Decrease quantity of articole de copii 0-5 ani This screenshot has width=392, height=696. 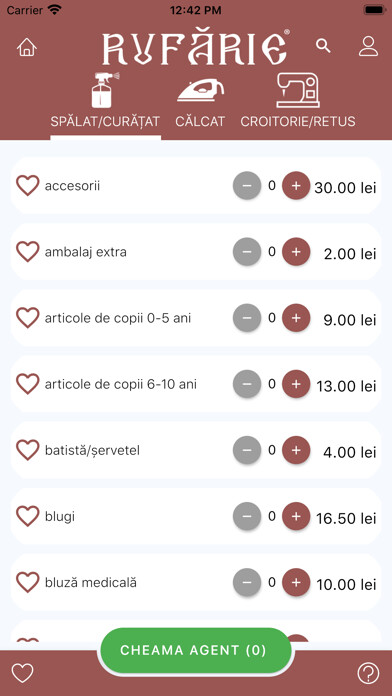pyautogui.click(x=247, y=318)
